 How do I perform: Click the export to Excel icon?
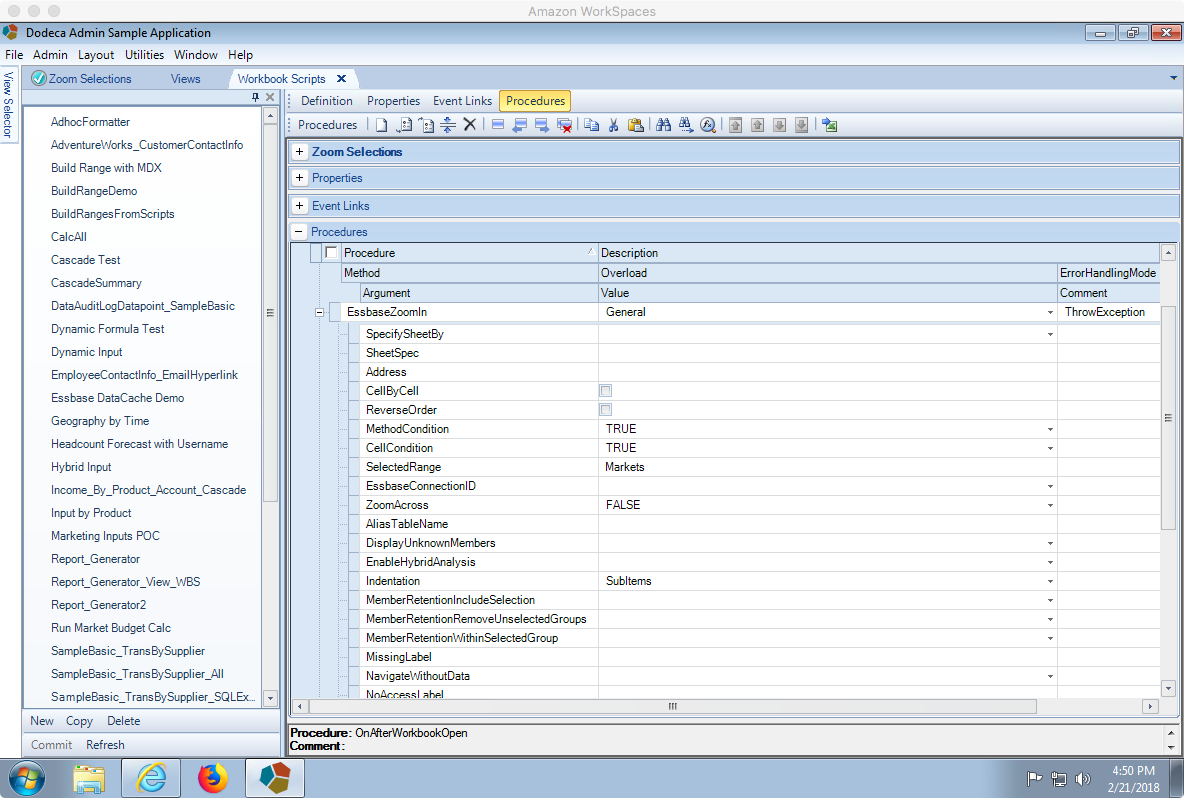(830, 125)
